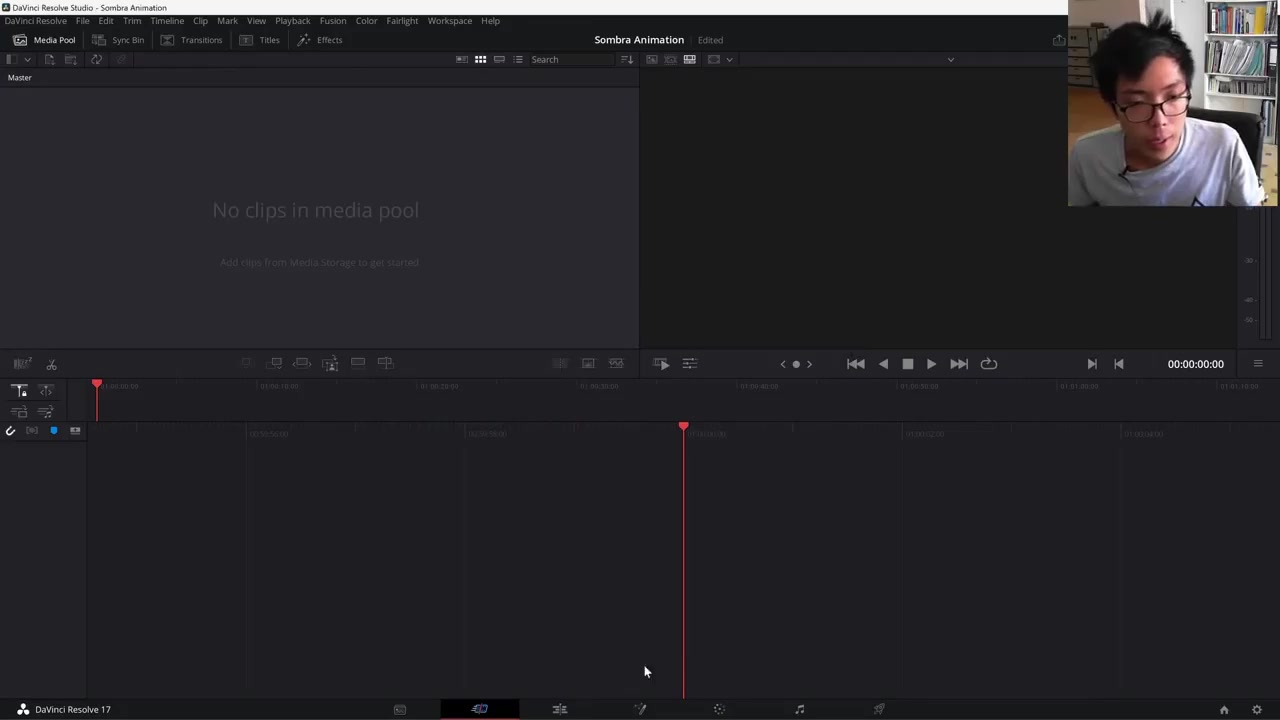Screen dimensions: 1280x720
Task: Open the Tools sliders icon under viewer
Action: point(689,364)
